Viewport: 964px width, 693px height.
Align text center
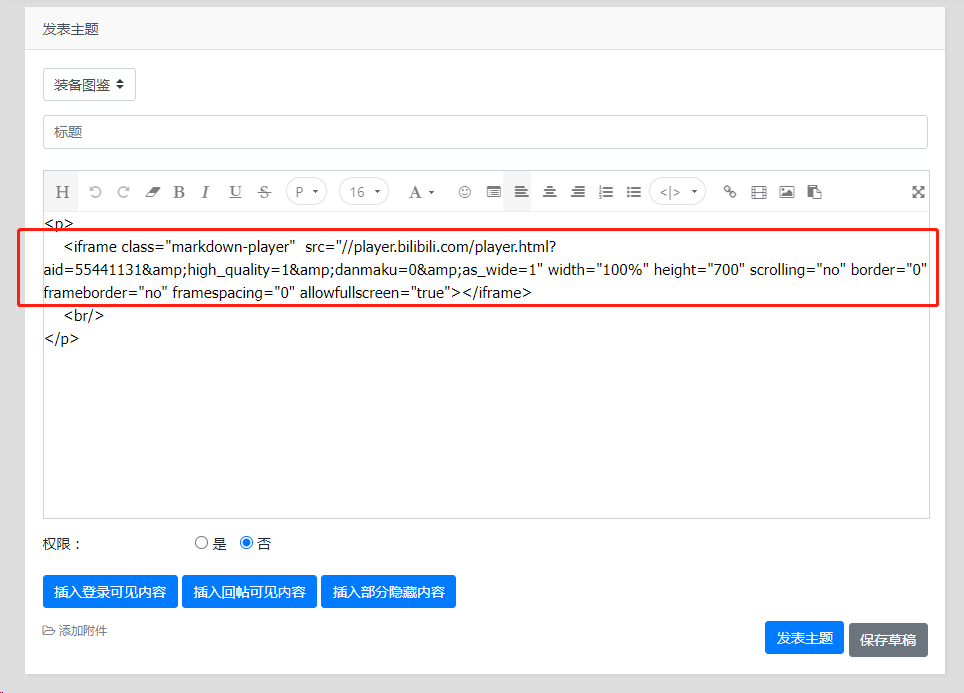click(x=549, y=192)
